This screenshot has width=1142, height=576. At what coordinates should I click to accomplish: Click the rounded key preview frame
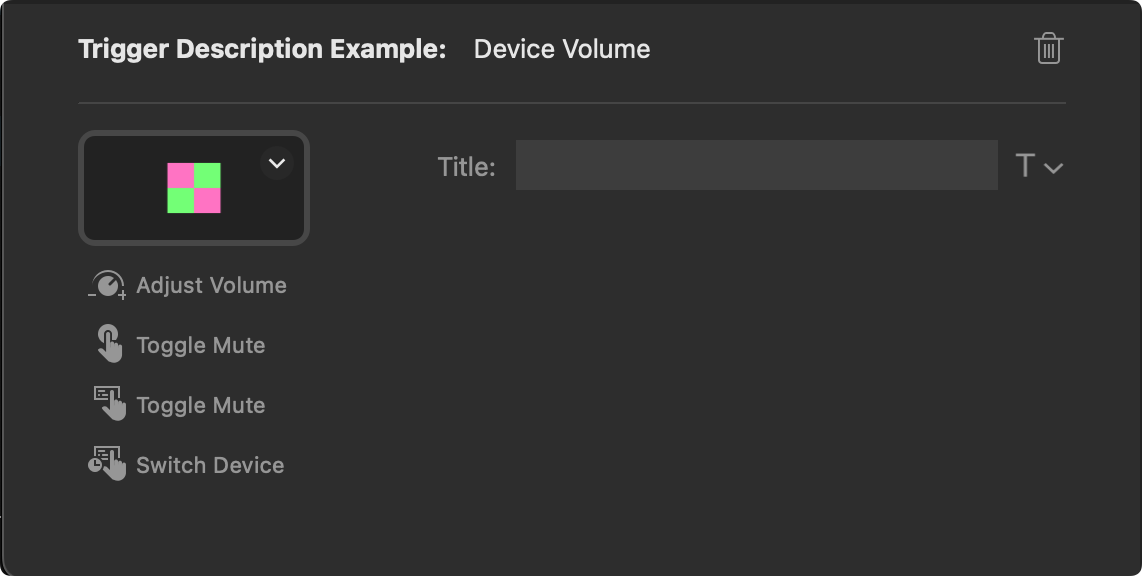pyautogui.click(x=194, y=187)
